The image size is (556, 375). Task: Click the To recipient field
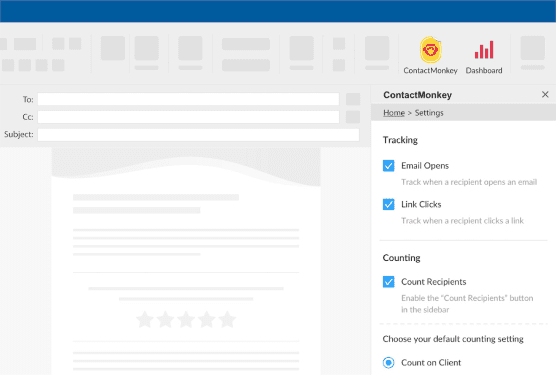[x=188, y=99]
